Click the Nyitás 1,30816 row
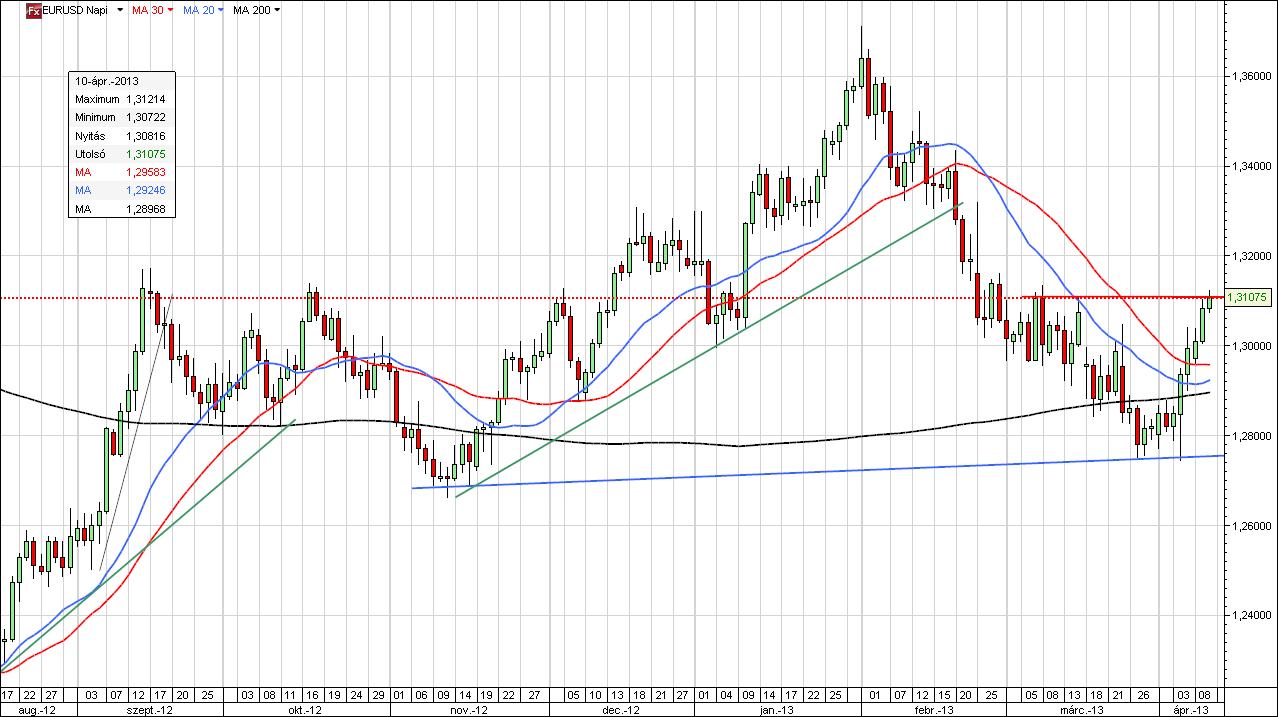Viewport: 1278px width, 717px height. [x=121, y=135]
